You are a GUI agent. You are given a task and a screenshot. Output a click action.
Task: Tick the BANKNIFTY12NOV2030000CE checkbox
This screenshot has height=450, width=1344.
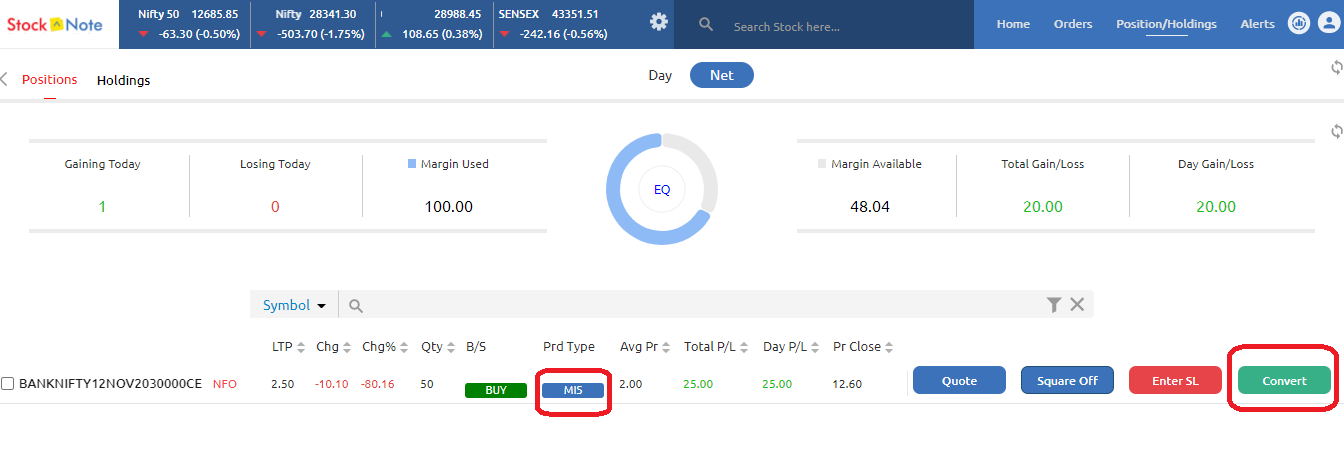tap(8, 383)
